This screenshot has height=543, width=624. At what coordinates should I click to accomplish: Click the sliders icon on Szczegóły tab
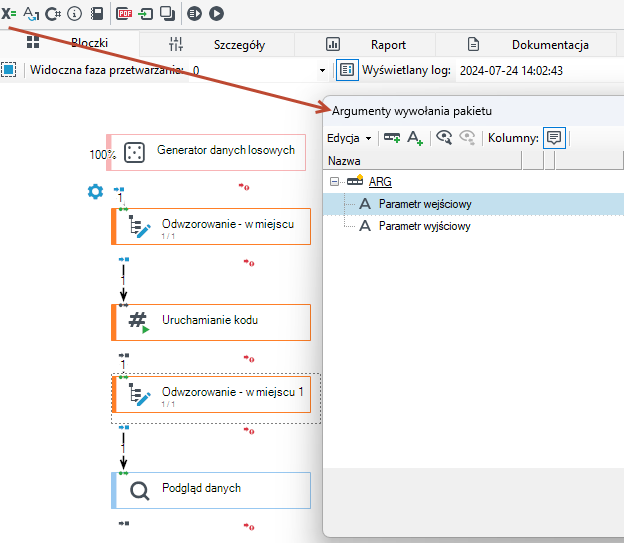point(176,44)
